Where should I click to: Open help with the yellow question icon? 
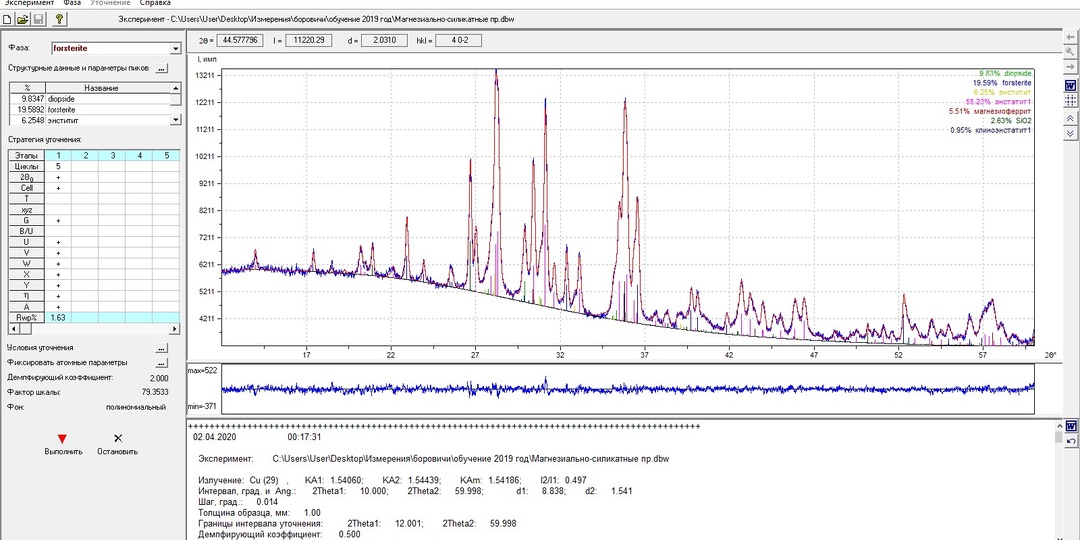click(x=59, y=19)
